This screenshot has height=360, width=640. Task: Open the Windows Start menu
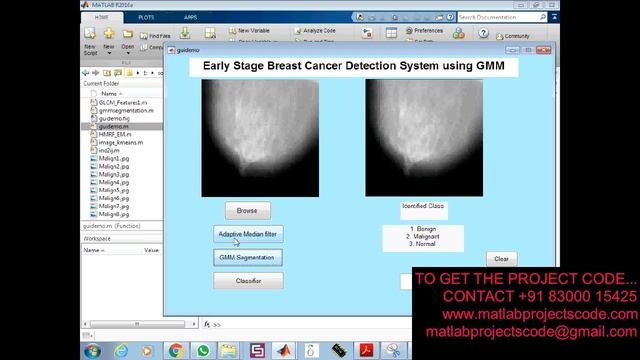pos(92,351)
